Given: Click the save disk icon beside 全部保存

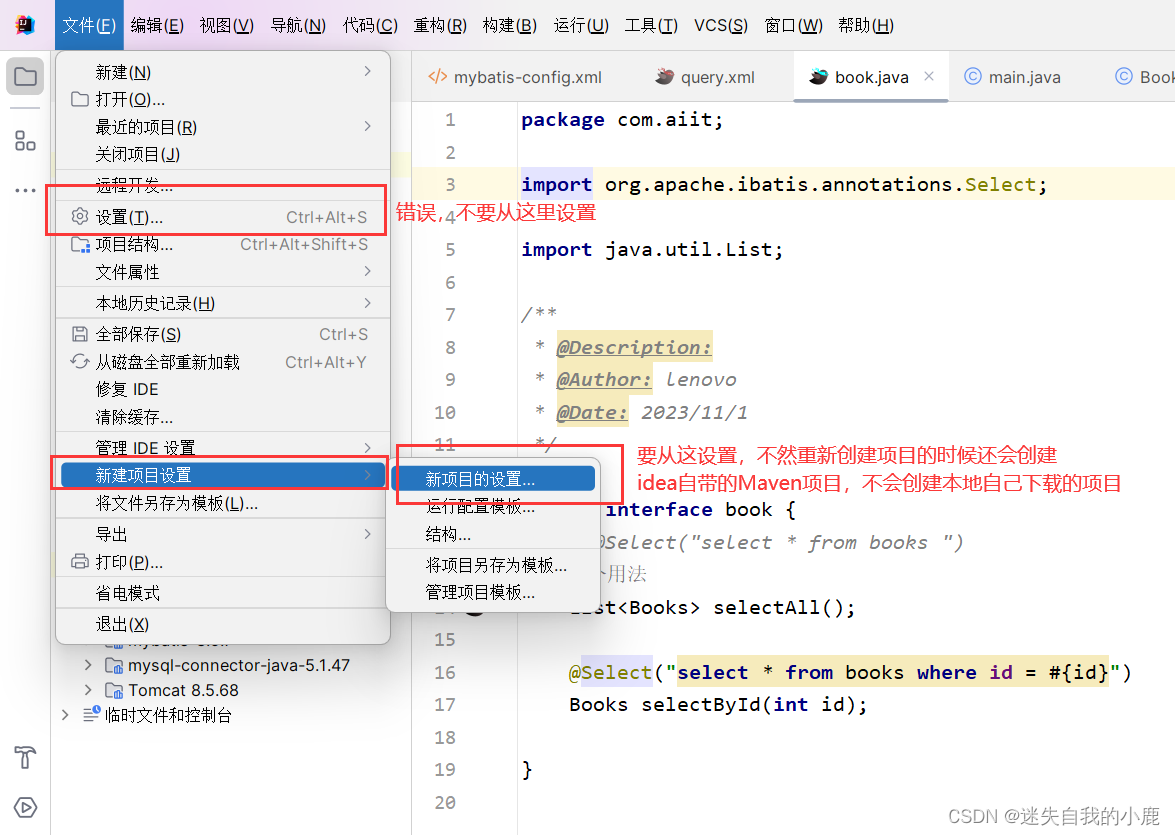Looking at the screenshot, I should [80, 334].
